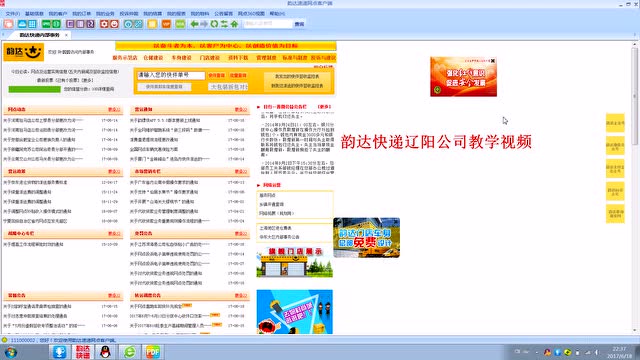Viewport: 640px width, 360px height.
Task: Click 更多 in the 战略中心专栏 section header
Action: pyautogui.click(x=114, y=233)
